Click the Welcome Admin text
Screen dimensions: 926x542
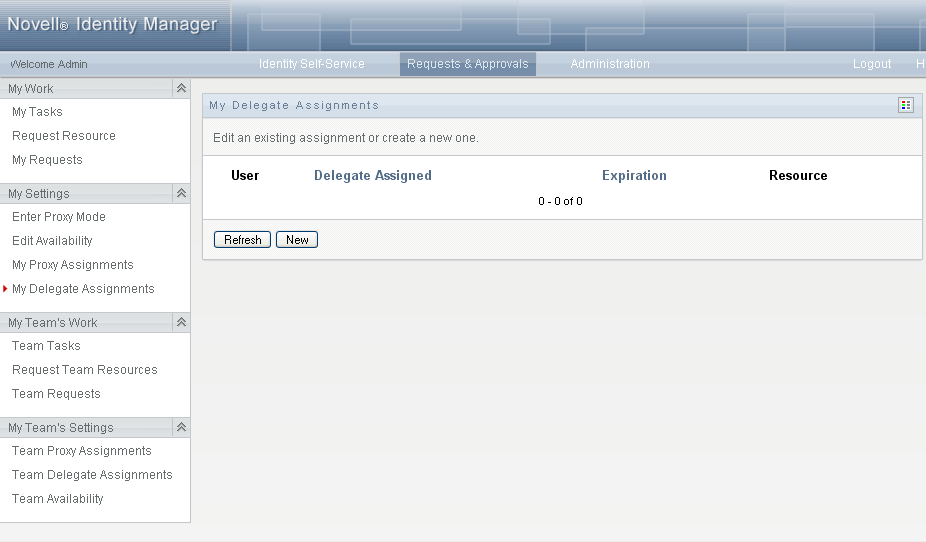click(x=49, y=64)
